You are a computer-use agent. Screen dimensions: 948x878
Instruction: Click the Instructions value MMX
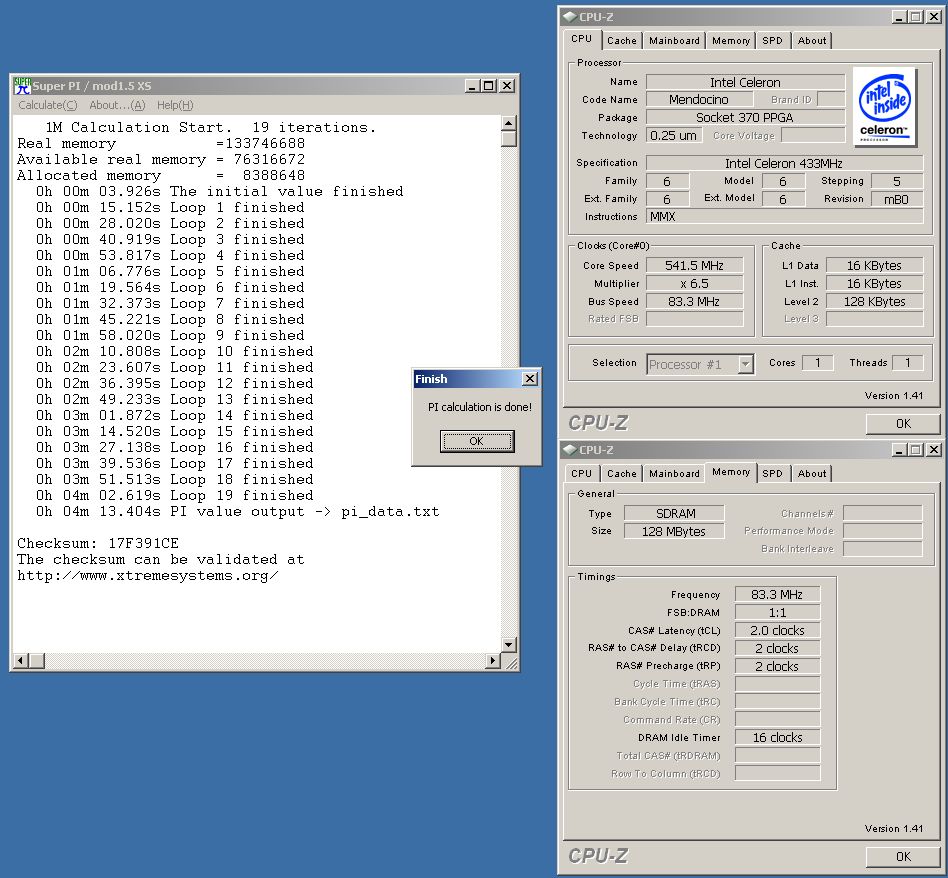784,216
